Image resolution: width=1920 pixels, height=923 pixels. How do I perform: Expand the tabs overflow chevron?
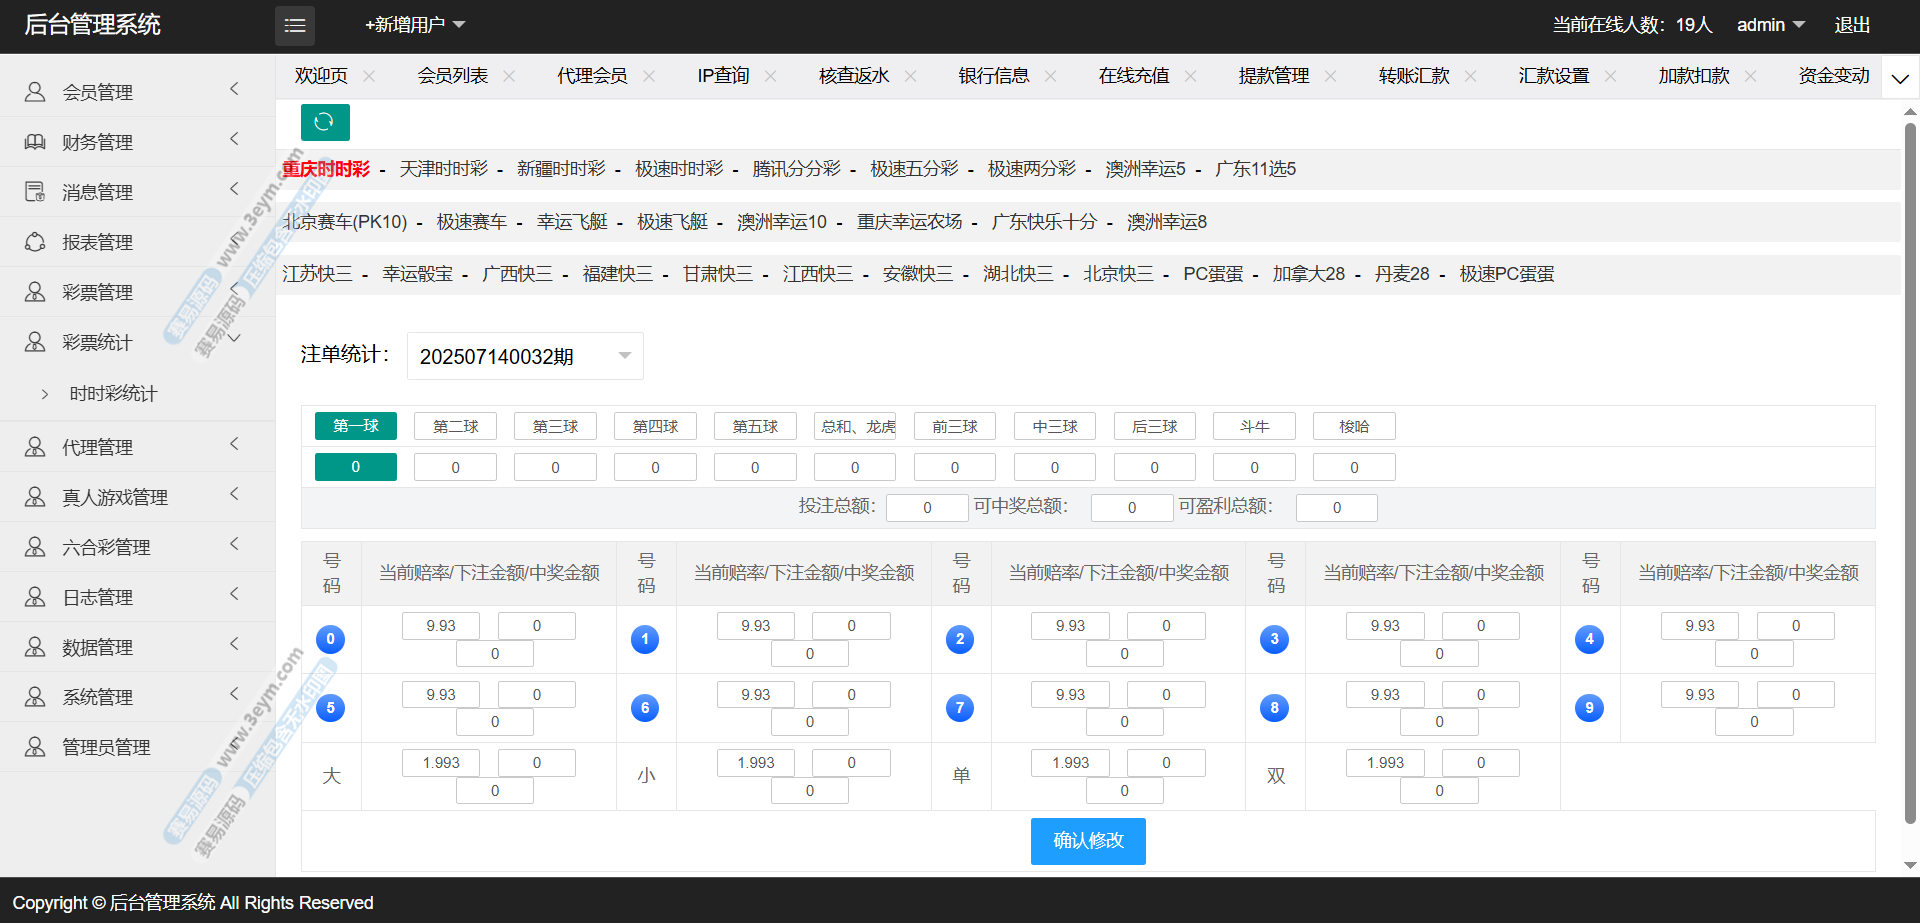[1900, 78]
